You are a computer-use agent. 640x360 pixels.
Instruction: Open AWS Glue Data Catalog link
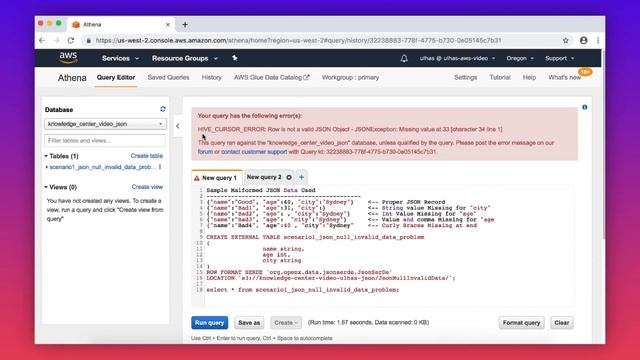pos(271,78)
